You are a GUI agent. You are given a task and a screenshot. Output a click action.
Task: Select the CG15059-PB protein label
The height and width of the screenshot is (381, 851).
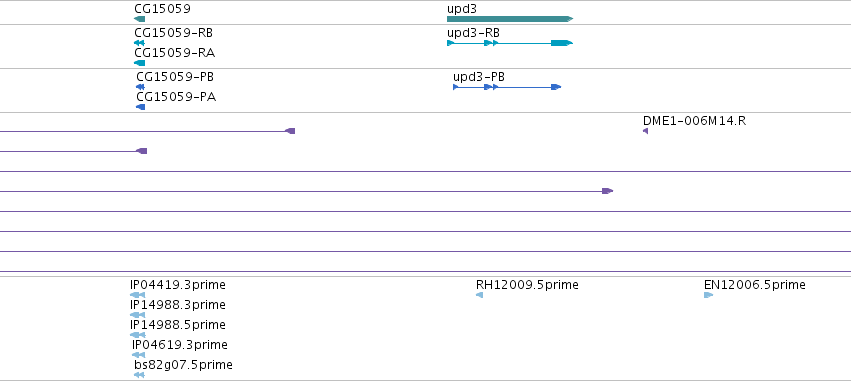(x=175, y=77)
